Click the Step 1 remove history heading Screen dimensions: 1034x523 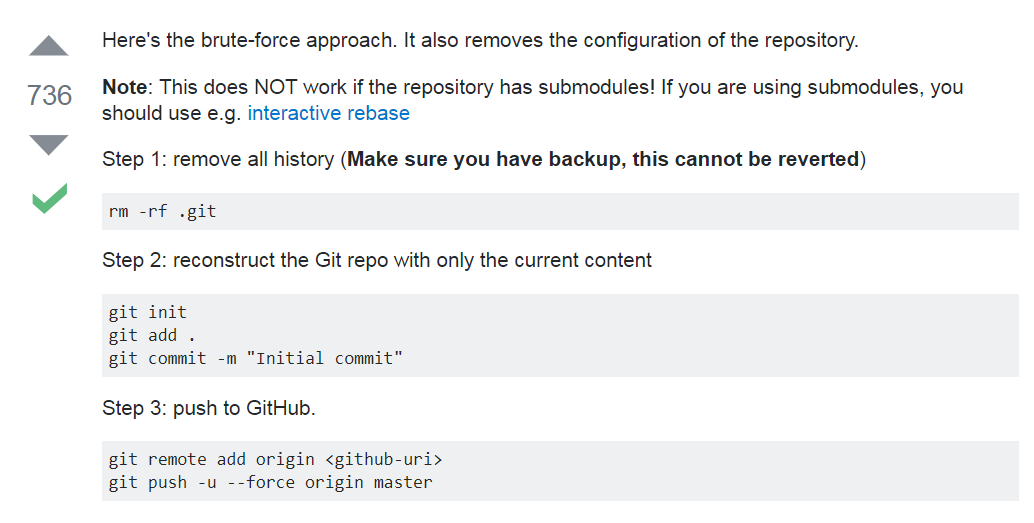point(484,160)
